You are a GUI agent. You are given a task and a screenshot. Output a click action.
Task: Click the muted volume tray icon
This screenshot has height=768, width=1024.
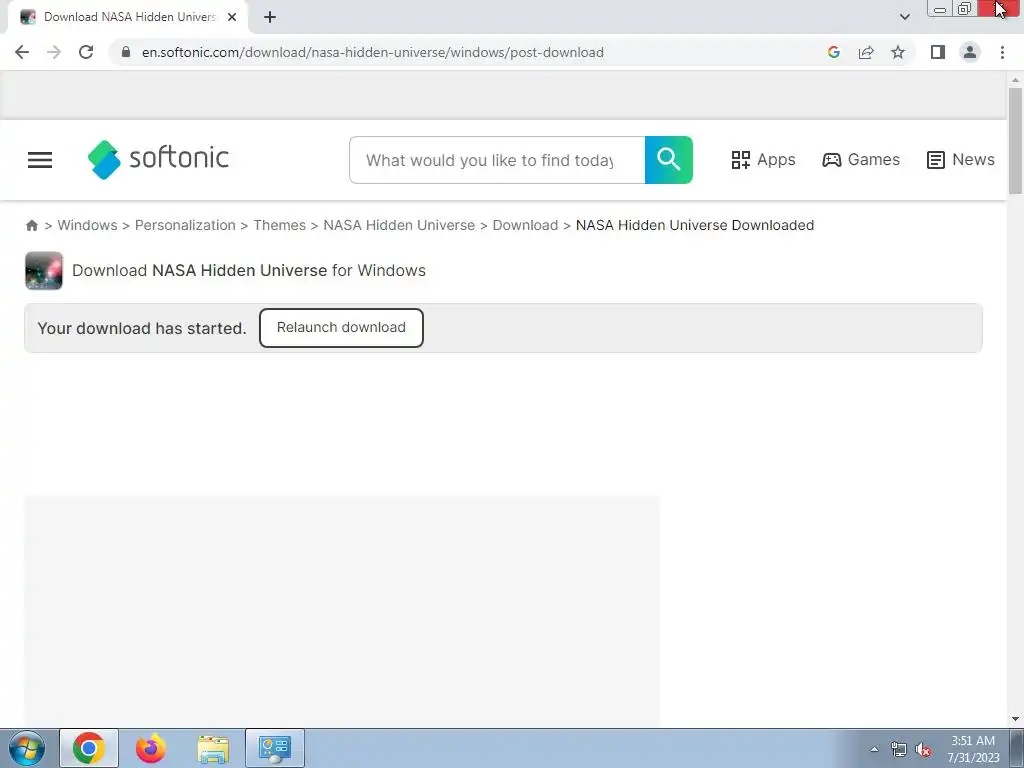[x=923, y=750]
